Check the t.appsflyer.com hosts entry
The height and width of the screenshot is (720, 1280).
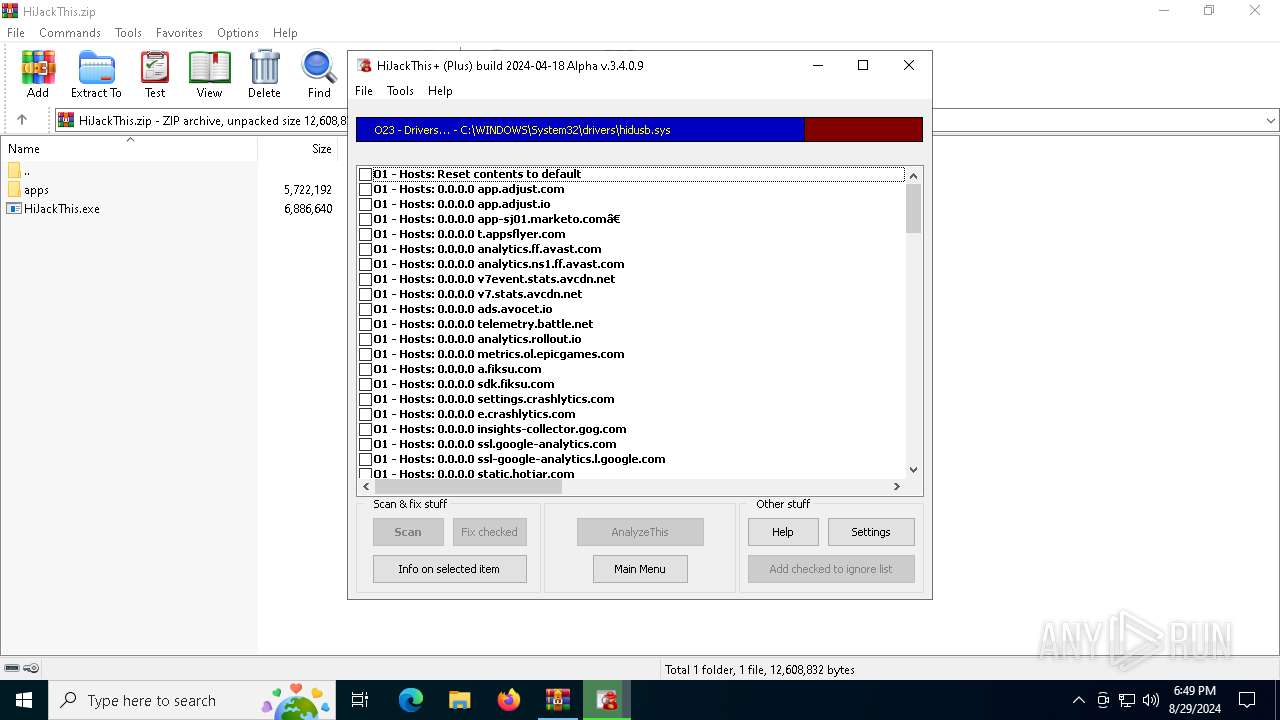click(366, 234)
